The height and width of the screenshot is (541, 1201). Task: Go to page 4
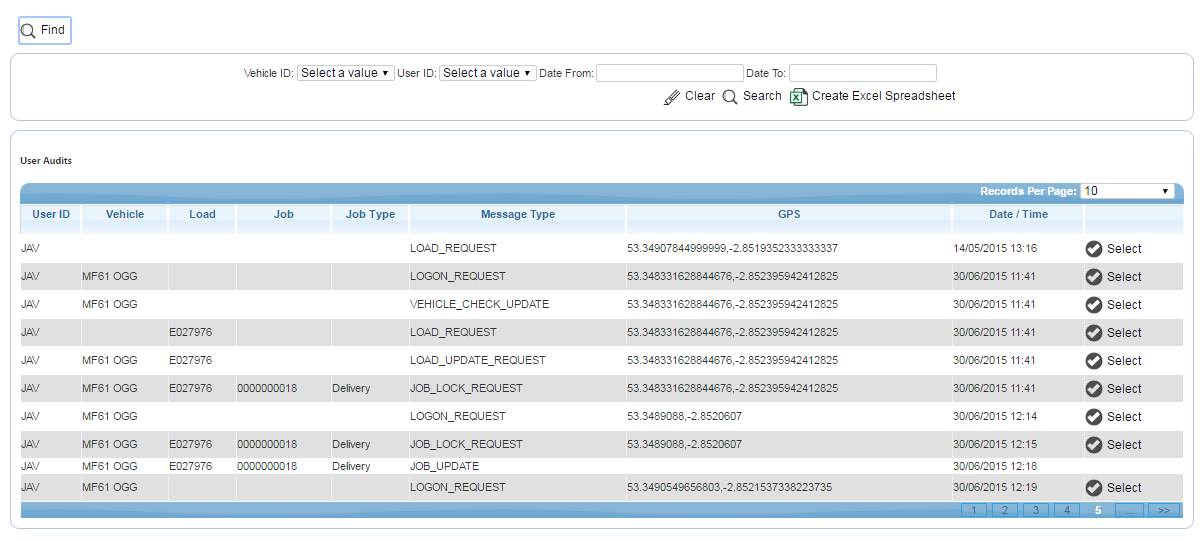pyautogui.click(x=1066, y=510)
